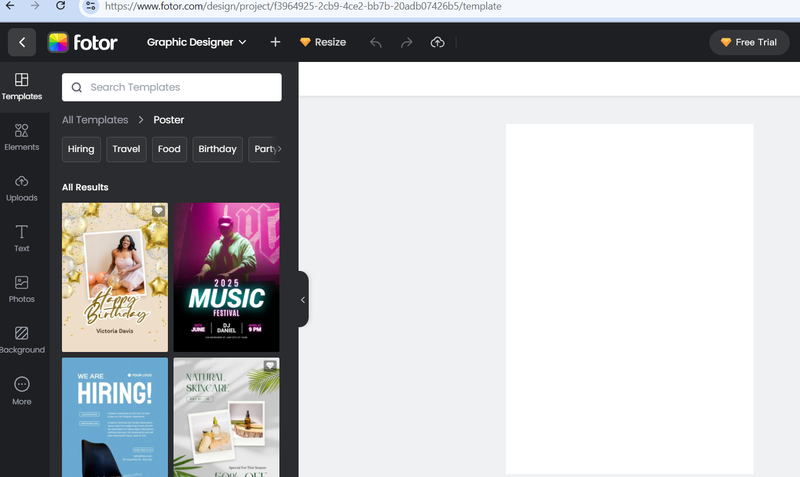Go to All Templates breadcrumb link

click(x=95, y=120)
